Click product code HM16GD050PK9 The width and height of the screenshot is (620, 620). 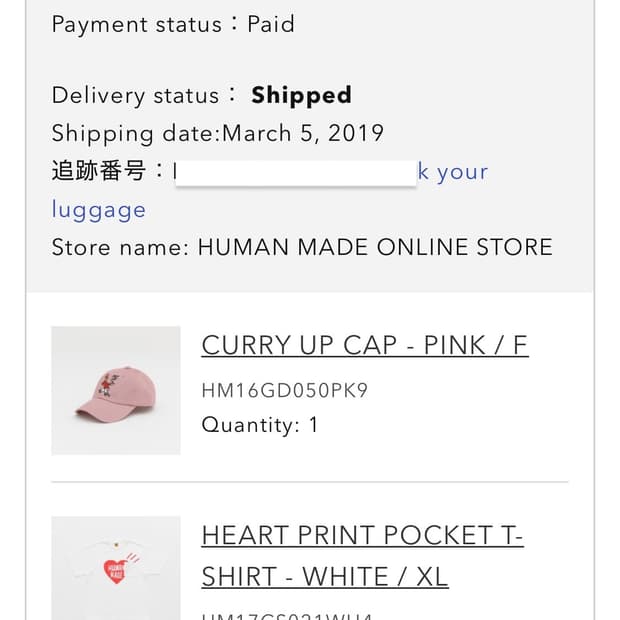[285, 390]
